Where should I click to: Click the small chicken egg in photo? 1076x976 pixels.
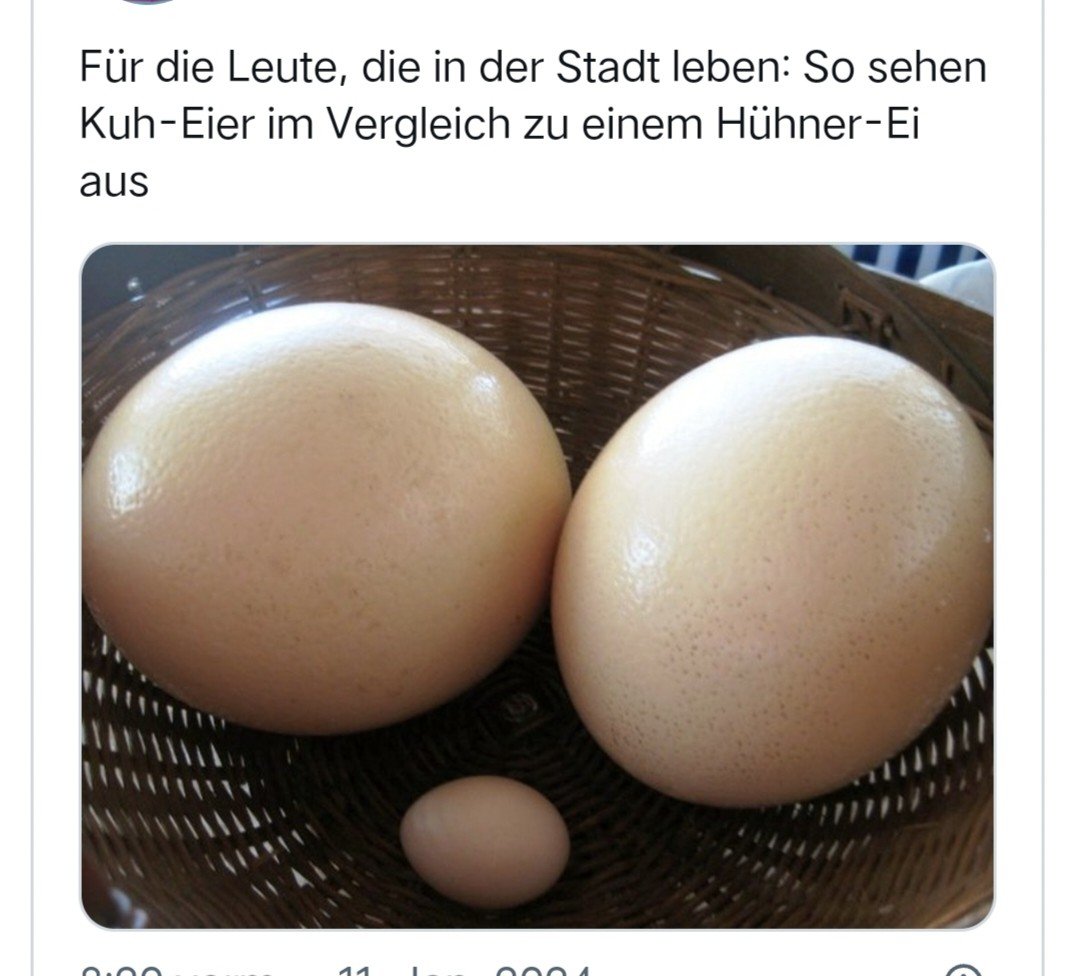[484, 841]
